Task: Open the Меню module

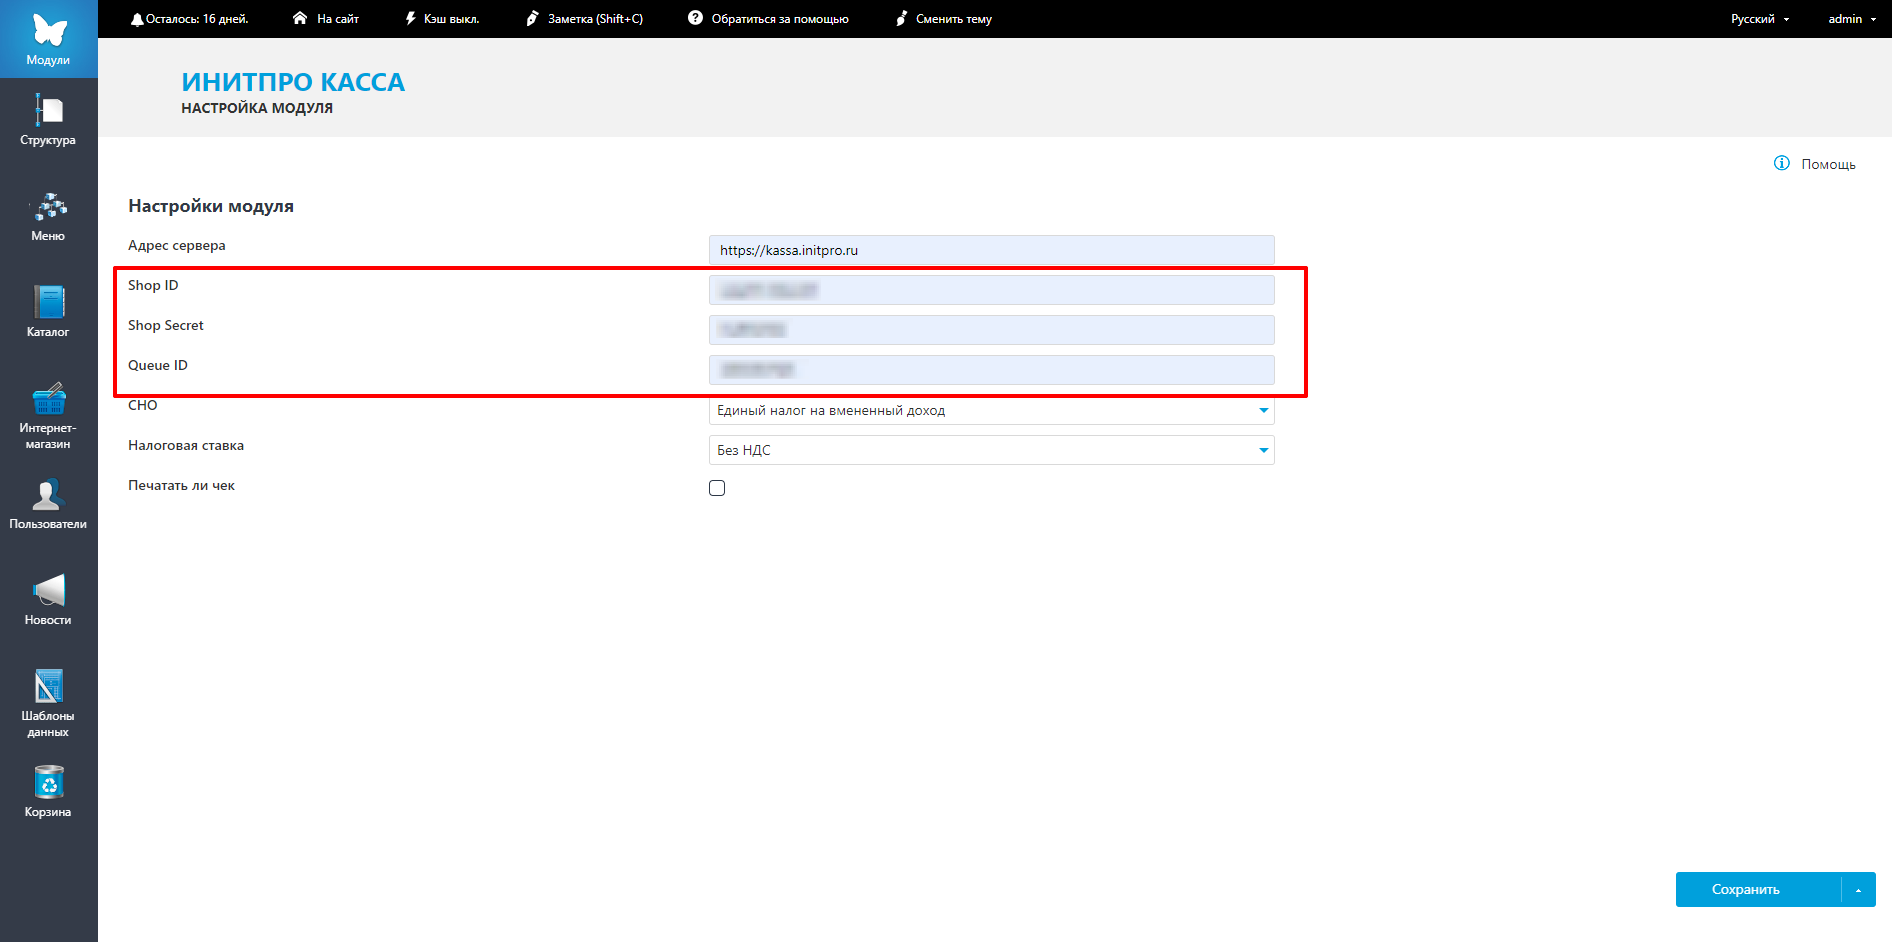Action: pyautogui.click(x=48, y=217)
